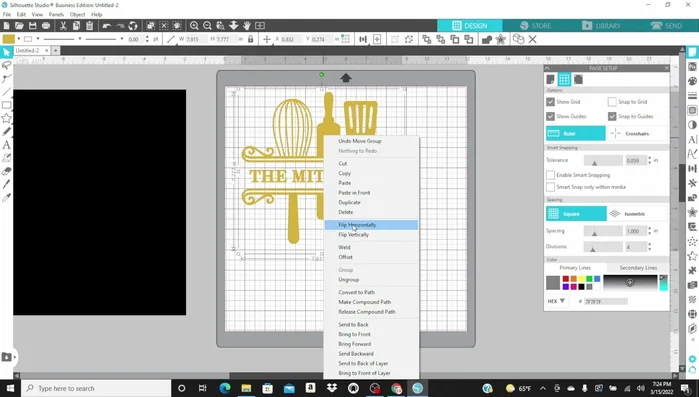Click the Zoom Out magnifier icon
The height and width of the screenshot is (397, 699).
point(207,25)
